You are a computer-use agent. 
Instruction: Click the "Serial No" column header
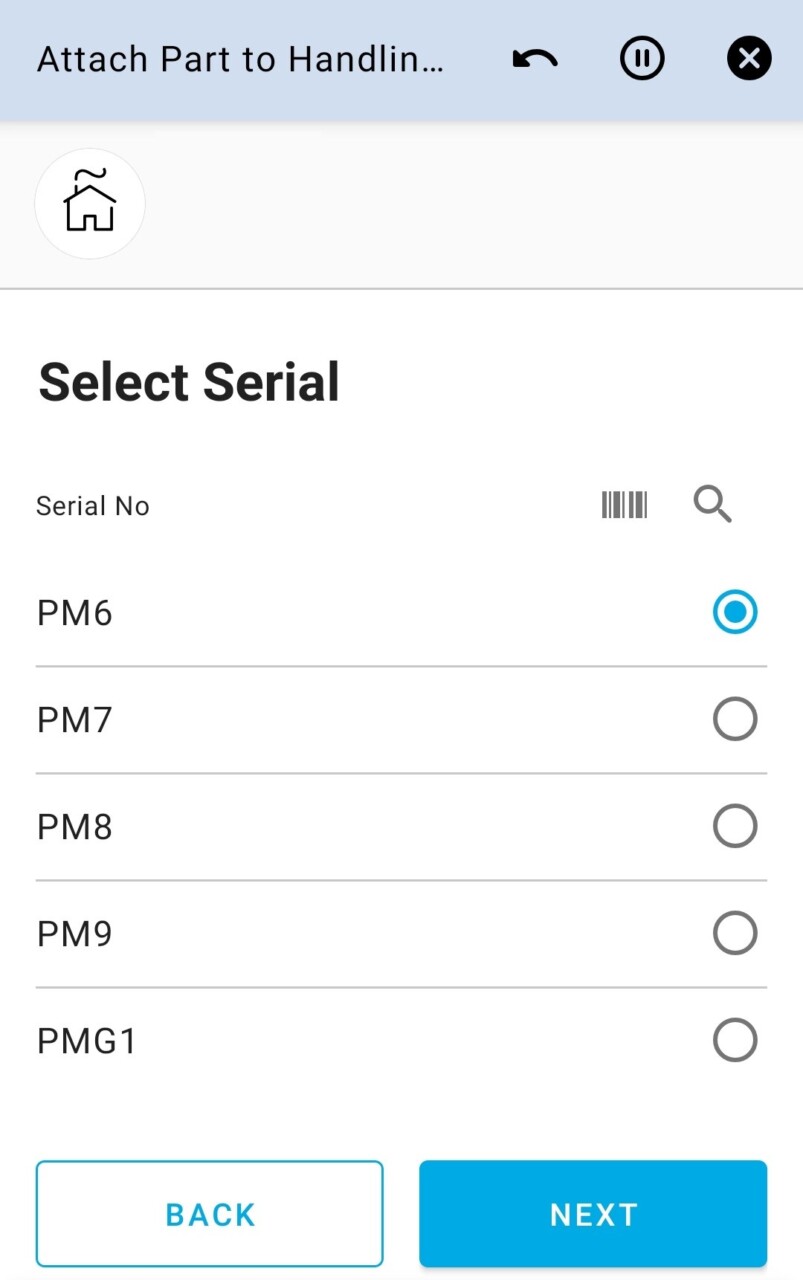click(x=93, y=506)
